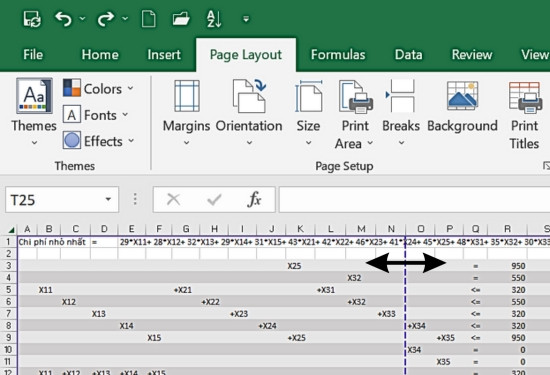Open the View tab
Screen dimensions: 550x375
[x=535, y=55]
